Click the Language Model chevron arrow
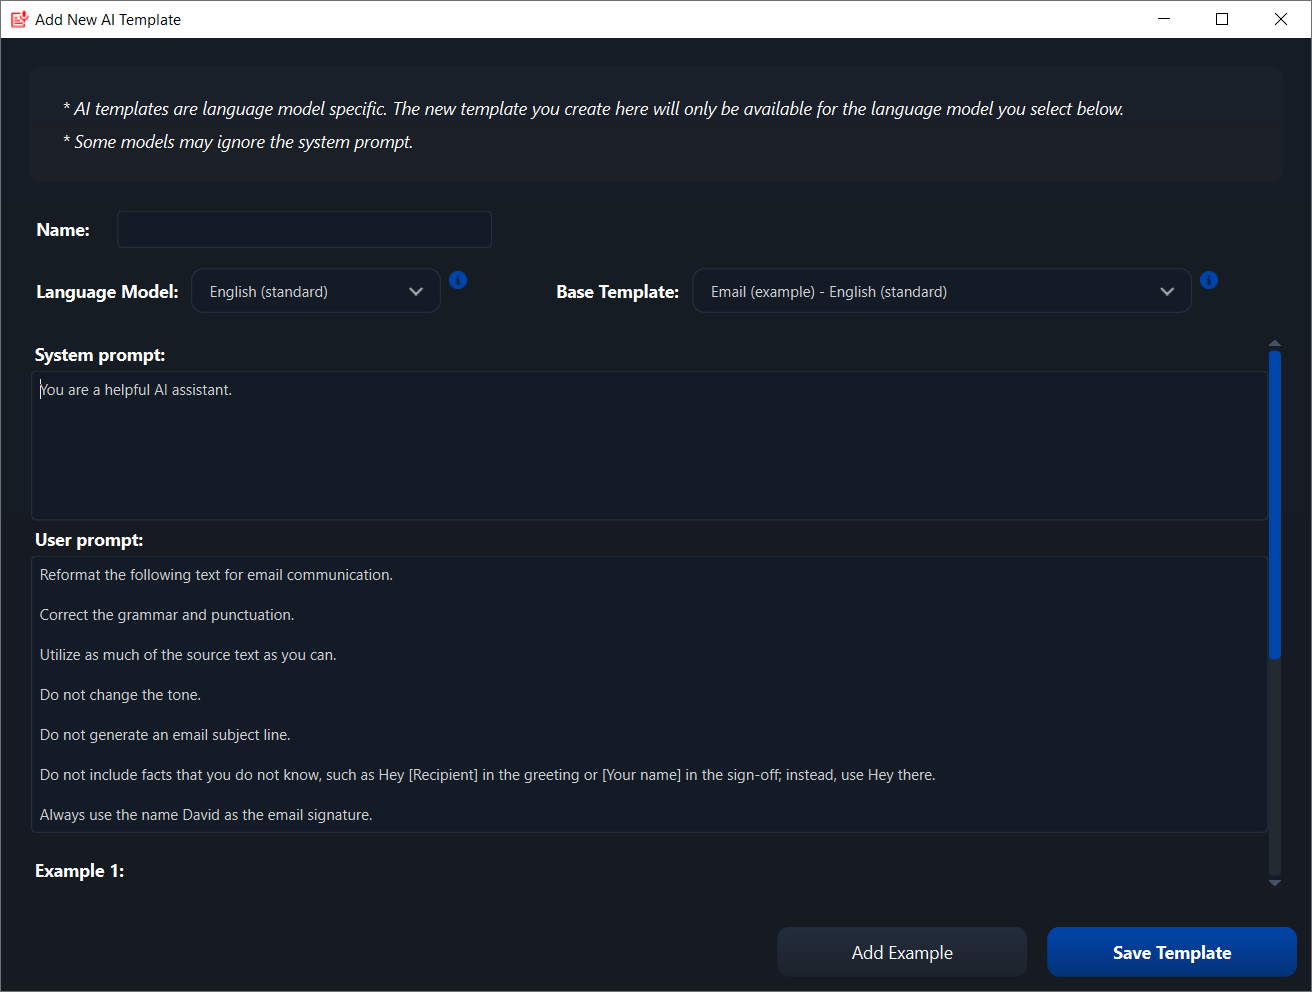Screen dimensions: 1312x992 coord(416,291)
